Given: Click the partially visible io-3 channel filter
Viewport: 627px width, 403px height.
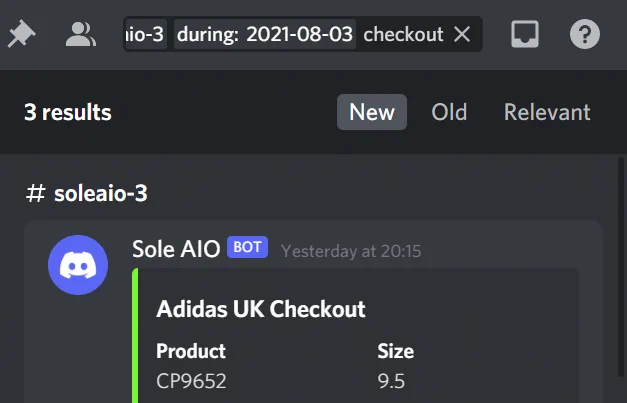Looking at the screenshot, I should [146, 34].
